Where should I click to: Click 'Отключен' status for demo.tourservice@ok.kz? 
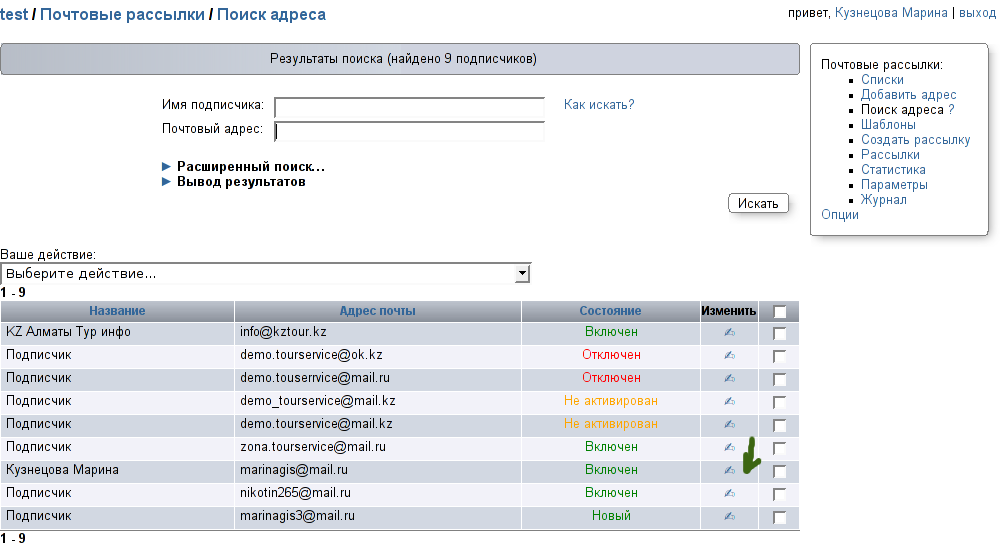[x=611, y=355]
